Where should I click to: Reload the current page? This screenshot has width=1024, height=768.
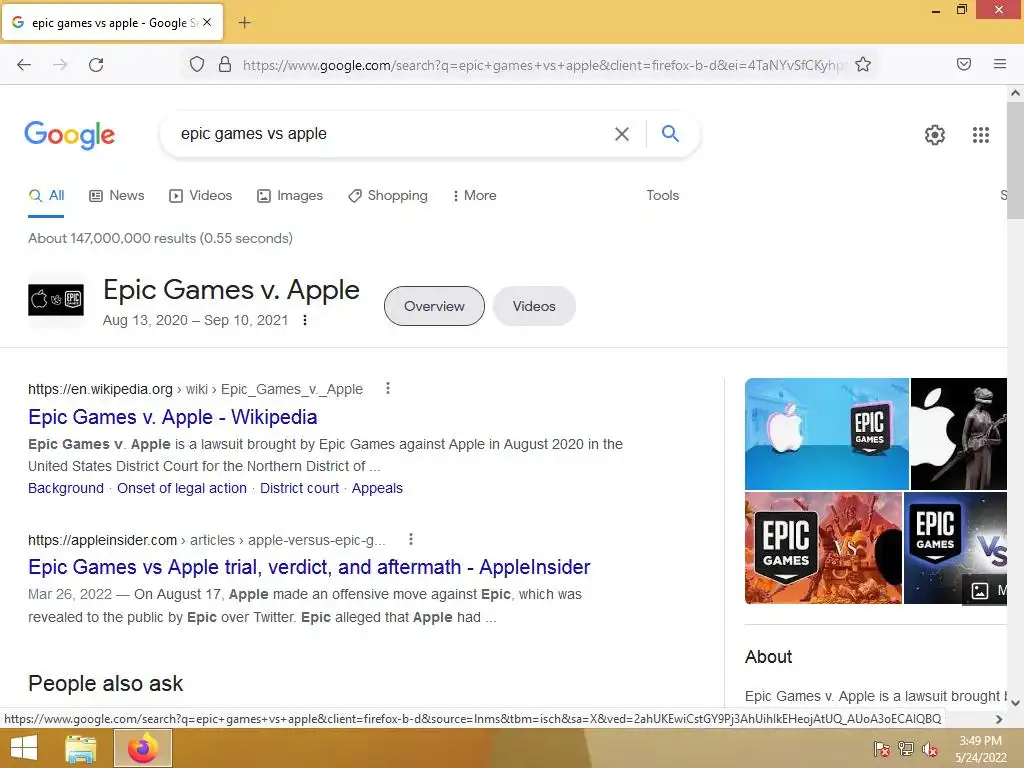(96, 64)
